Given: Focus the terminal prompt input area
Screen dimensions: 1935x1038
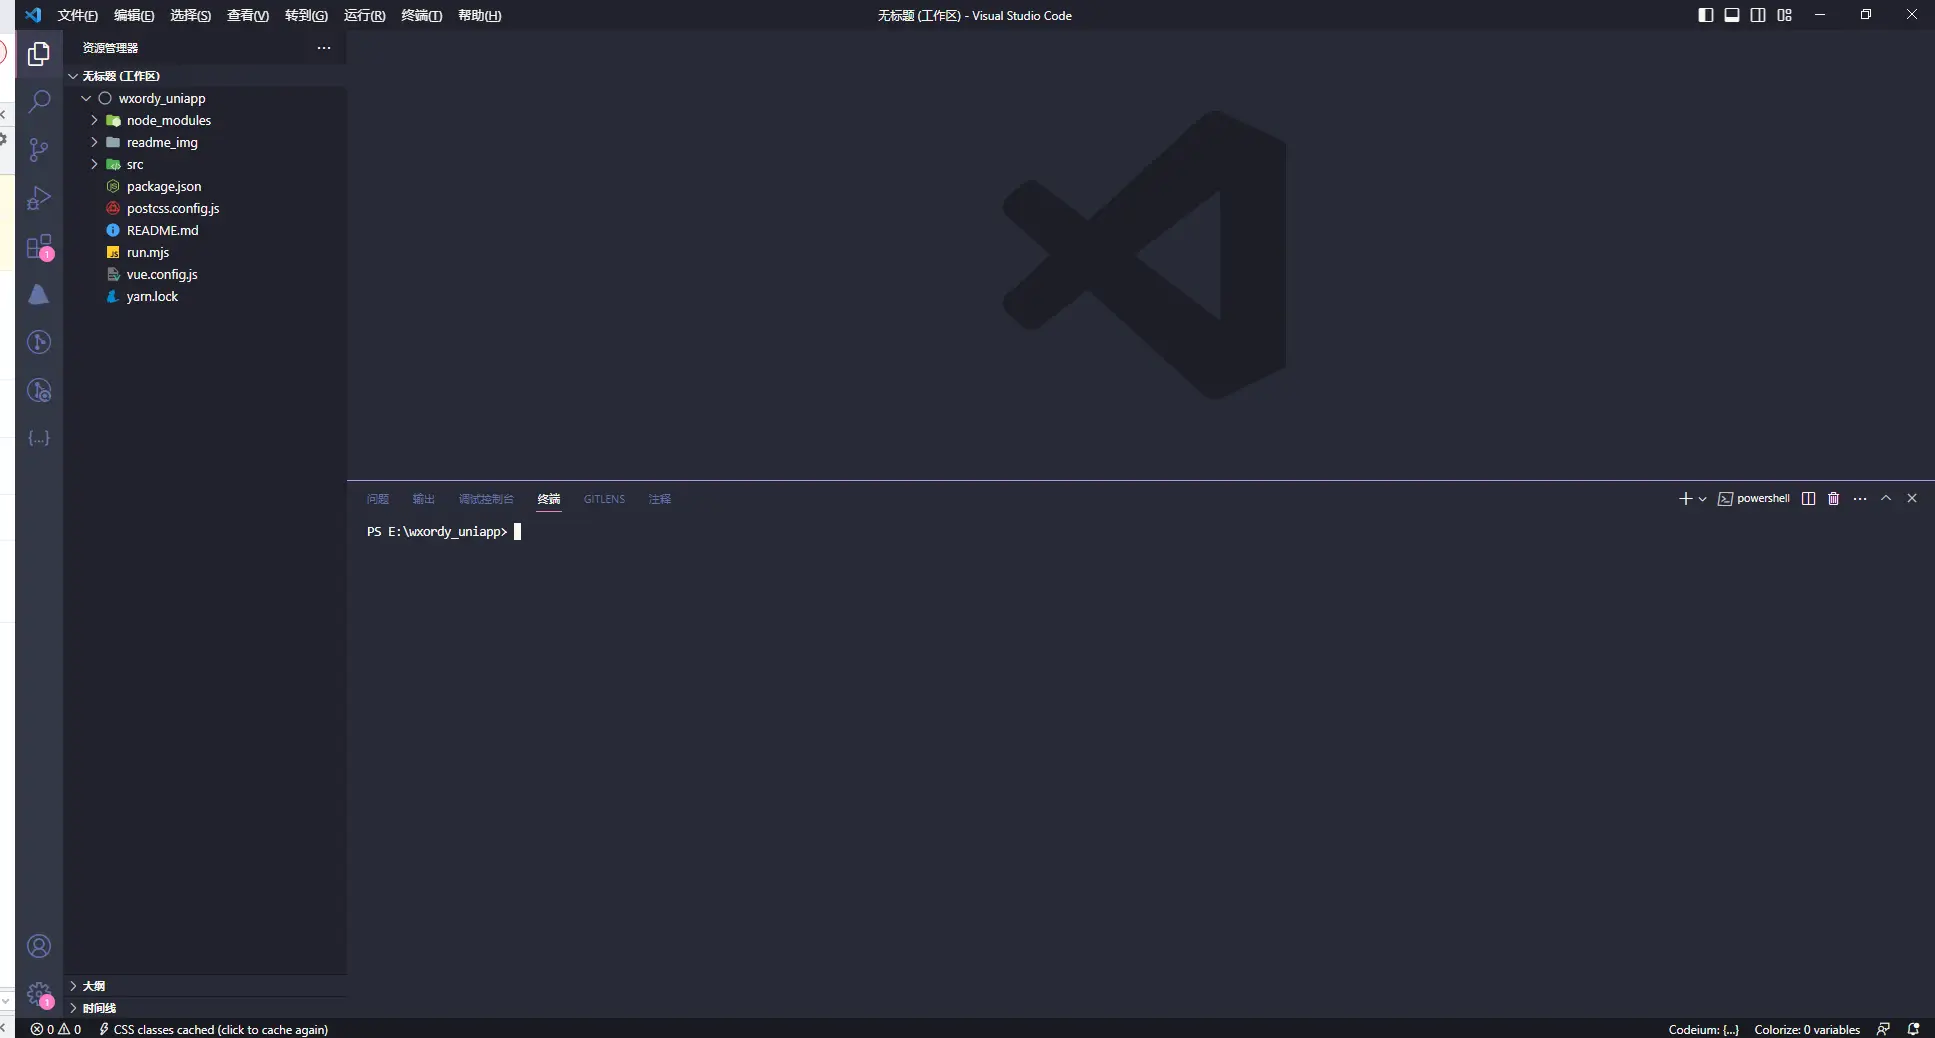Looking at the screenshot, I should pos(517,532).
